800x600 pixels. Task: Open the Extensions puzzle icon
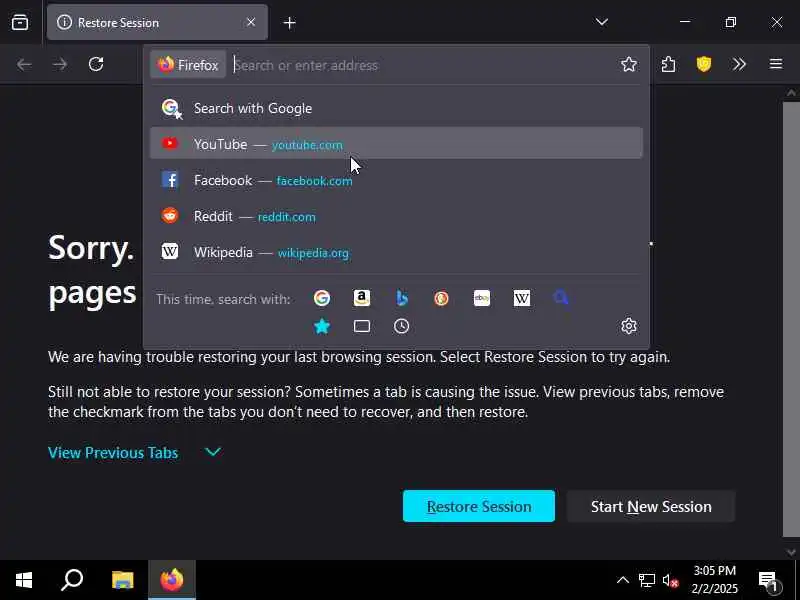click(668, 64)
